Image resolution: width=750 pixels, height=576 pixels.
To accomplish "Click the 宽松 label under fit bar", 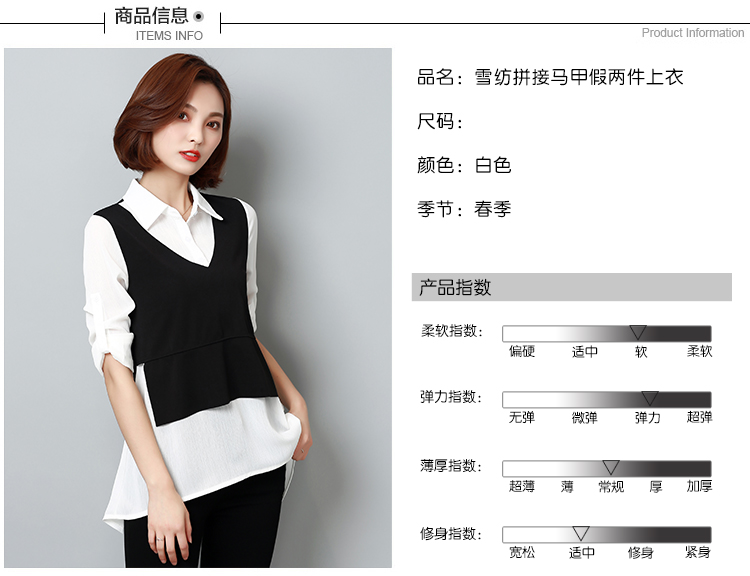I will pos(522,553).
